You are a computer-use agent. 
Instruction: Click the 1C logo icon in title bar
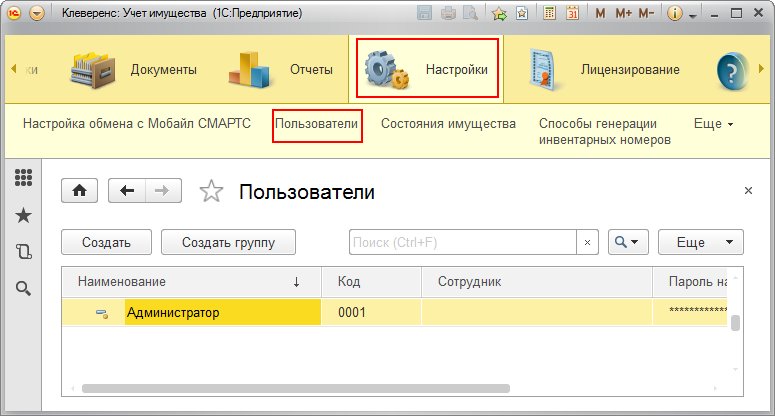click(x=14, y=13)
